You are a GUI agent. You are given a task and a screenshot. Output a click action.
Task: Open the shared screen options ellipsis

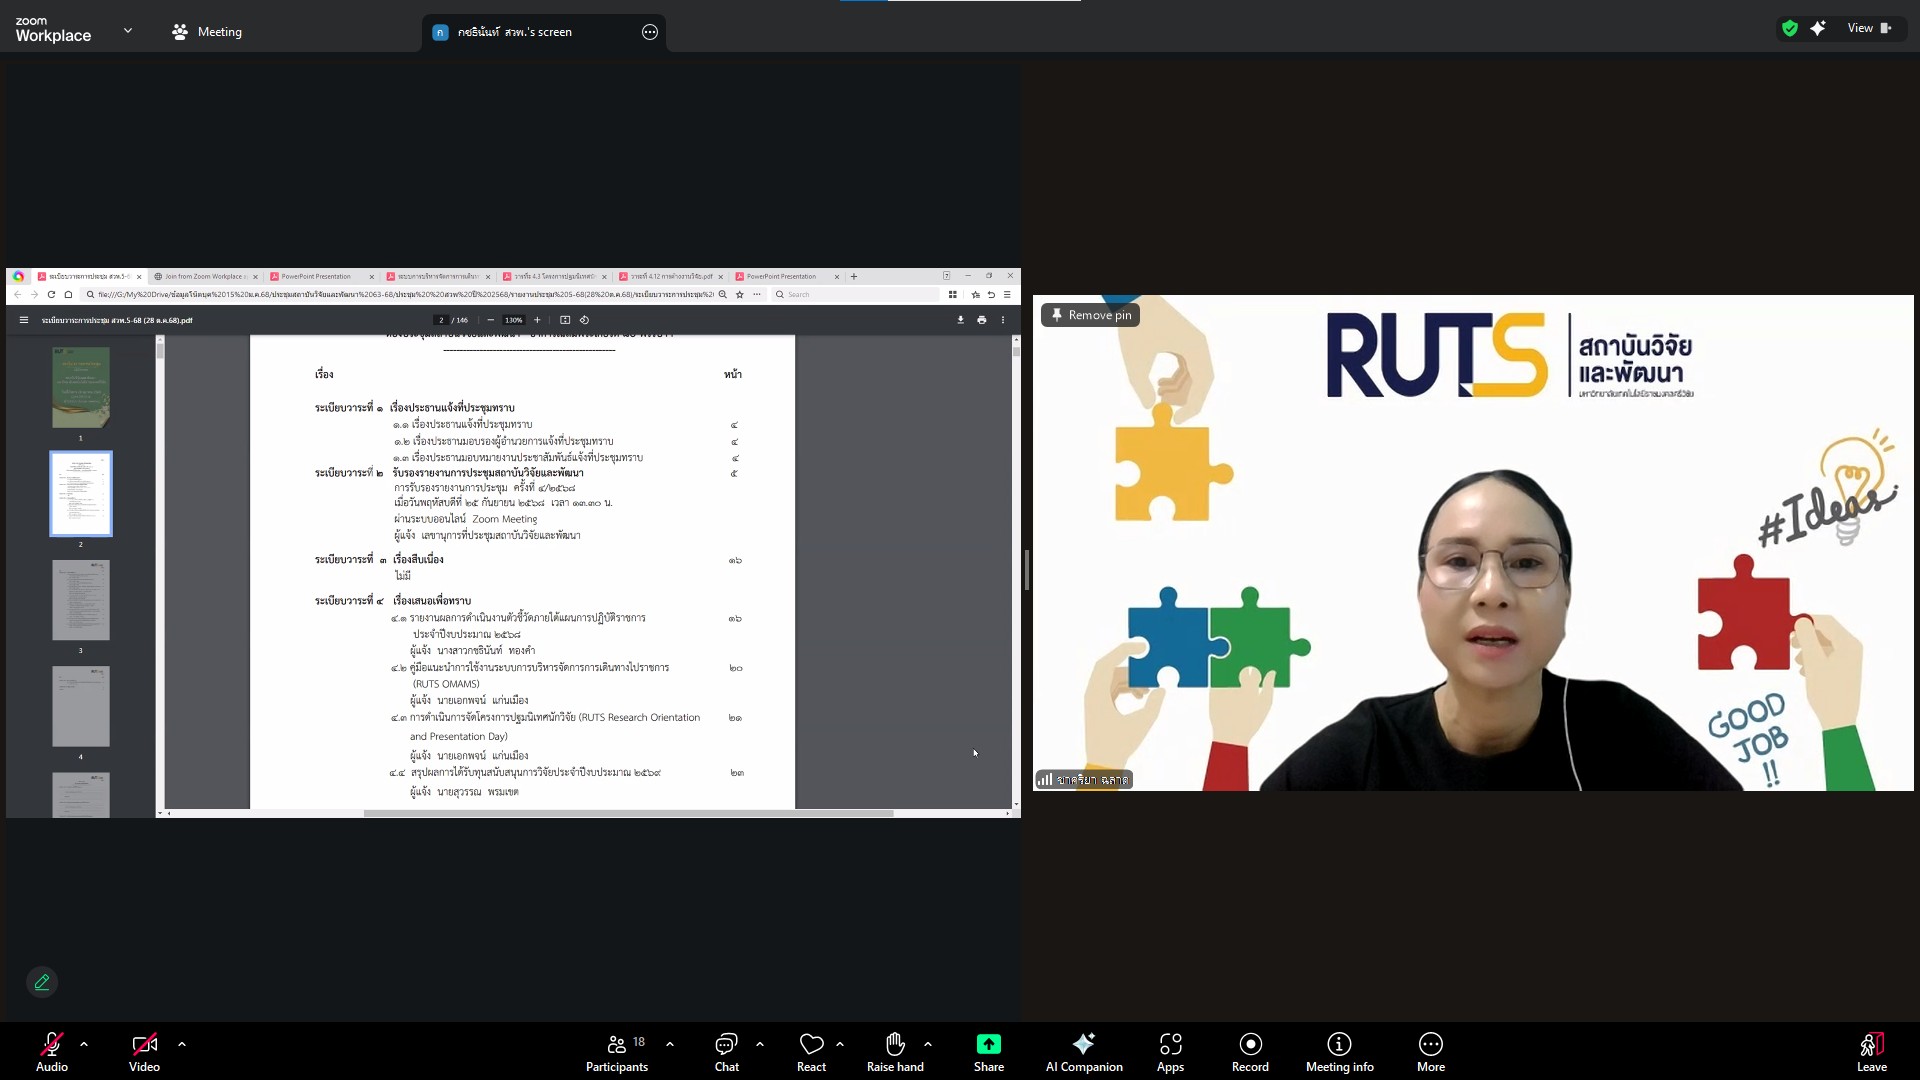pos(650,32)
